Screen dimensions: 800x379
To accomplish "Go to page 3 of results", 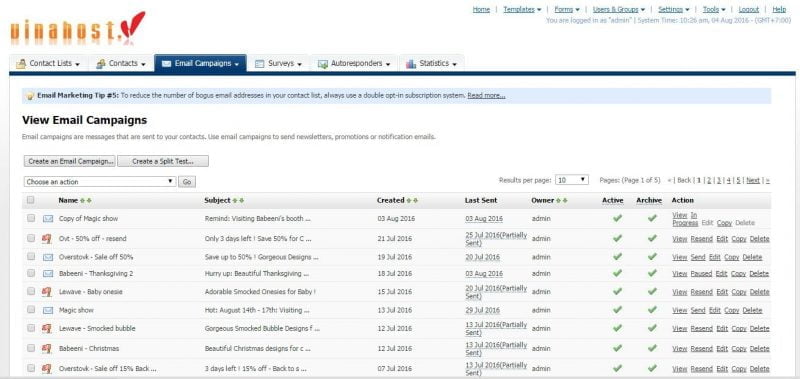I will click(718, 180).
